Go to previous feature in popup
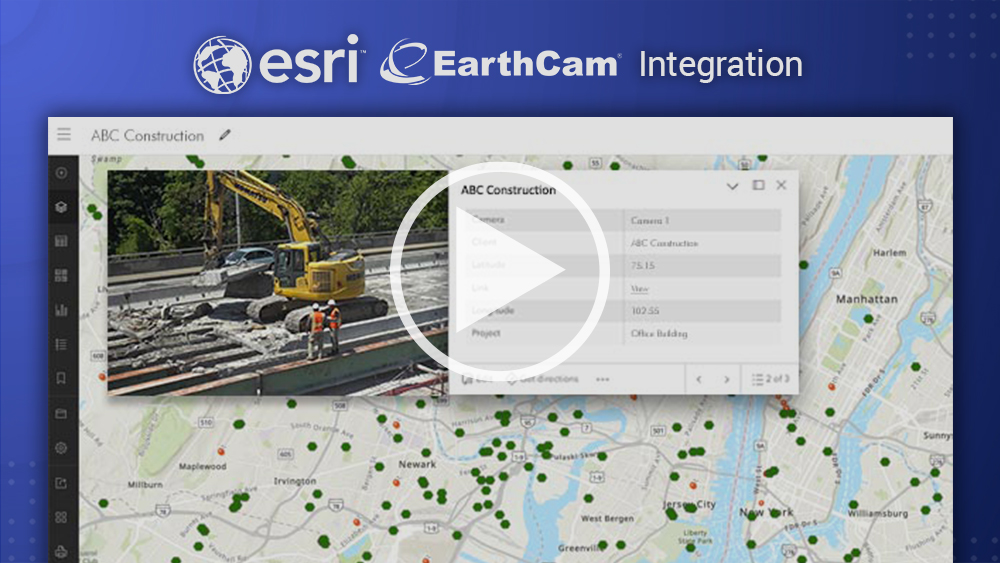Screen dimensions: 1000x563 coord(699,379)
